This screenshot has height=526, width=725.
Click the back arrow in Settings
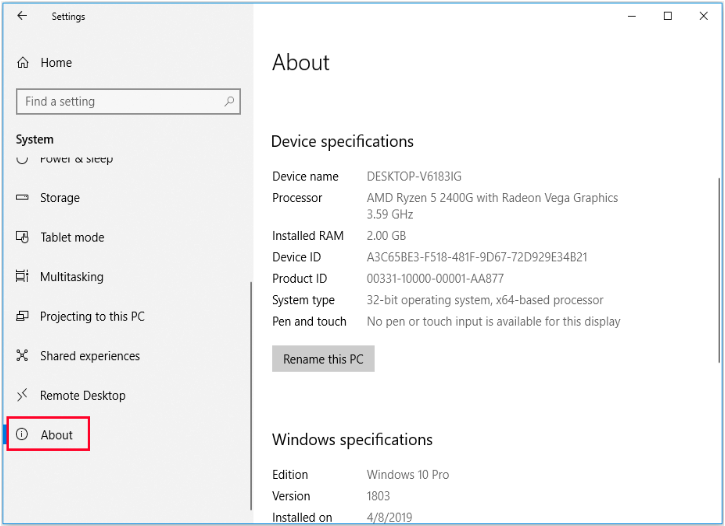(x=22, y=16)
